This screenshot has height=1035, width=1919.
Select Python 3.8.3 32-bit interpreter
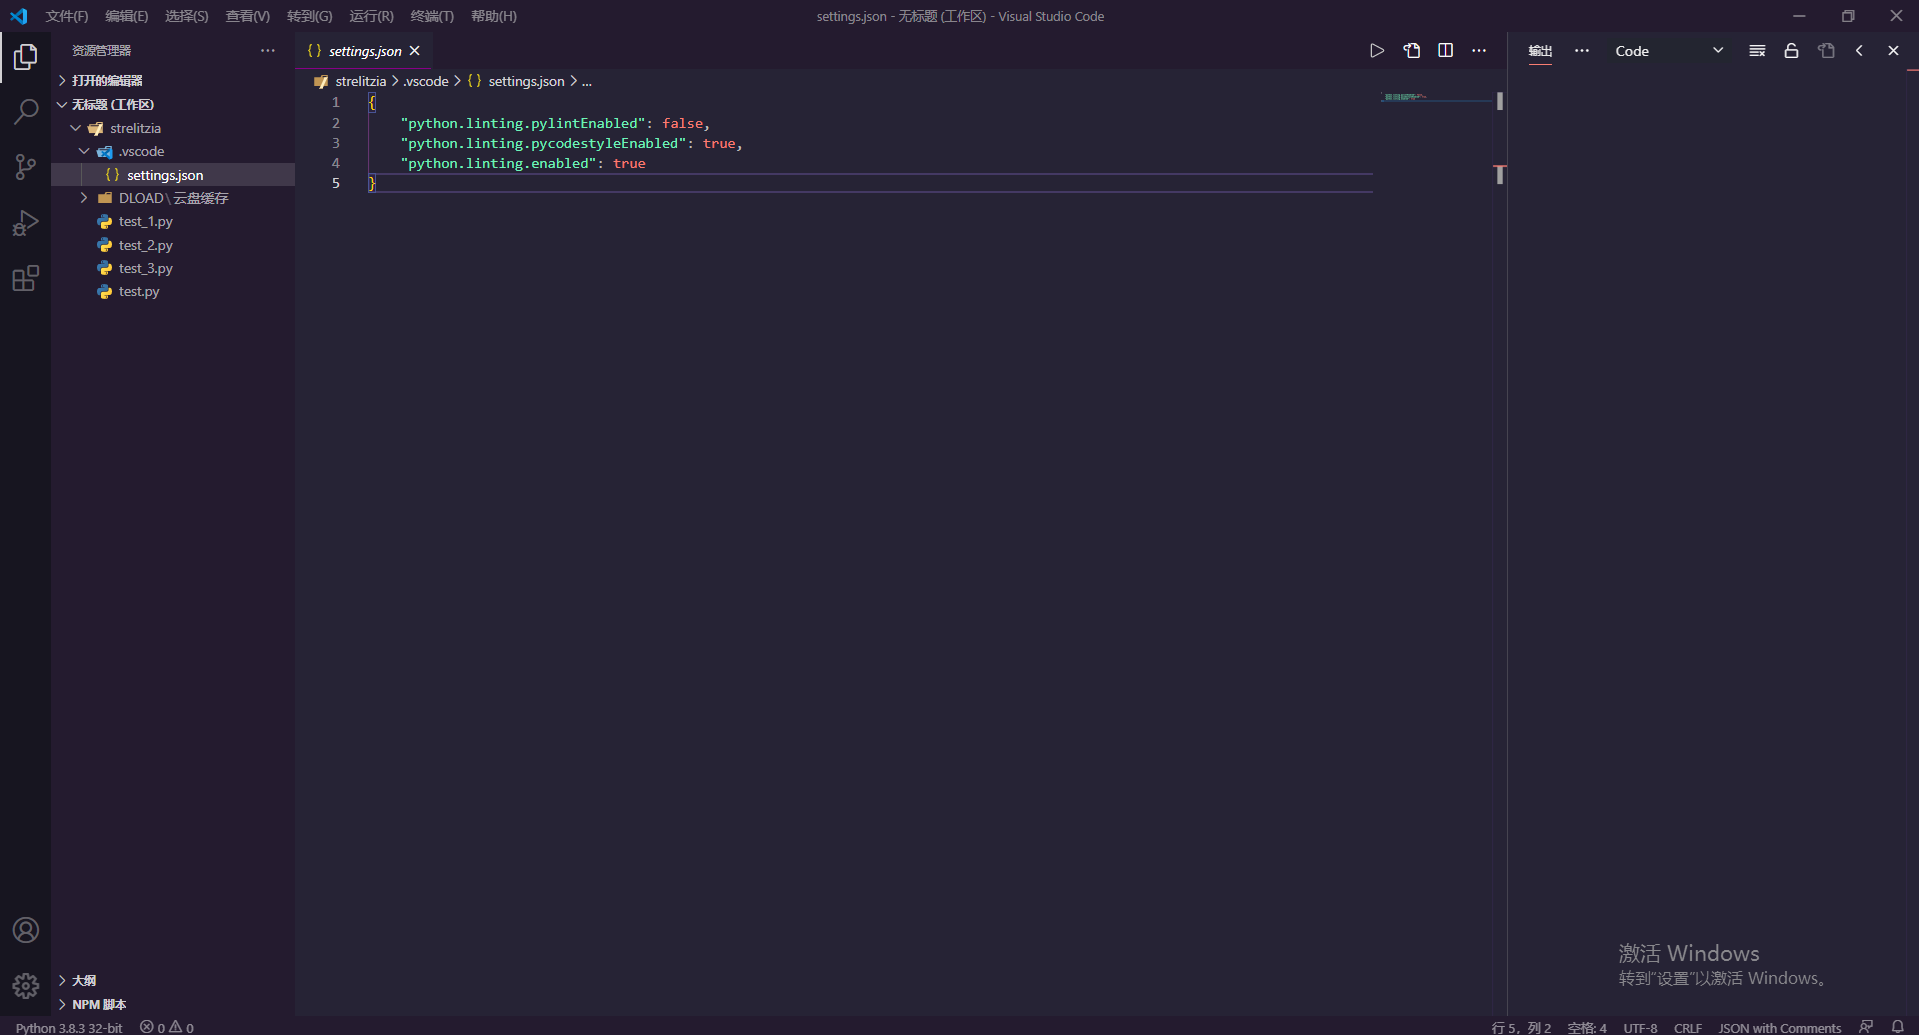pos(69,1027)
